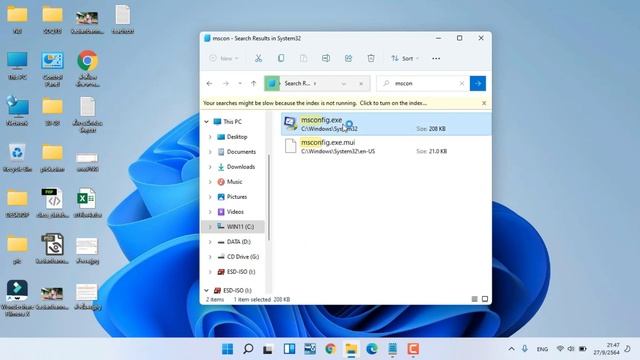640x360 pixels.
Task: Click the Delete trash icon in Explorer toolbar
Action: (371, 58)
